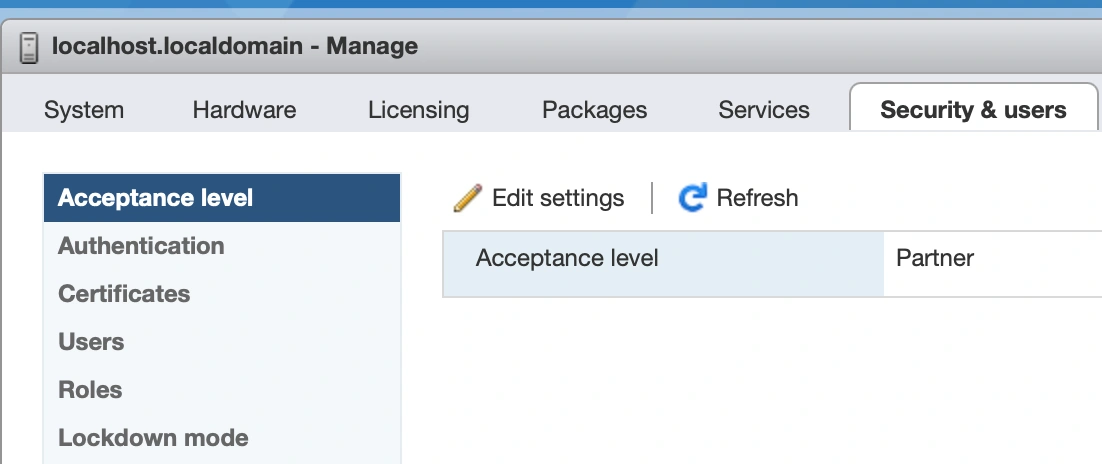Switch to the System tab

click(x=84, y=109)
